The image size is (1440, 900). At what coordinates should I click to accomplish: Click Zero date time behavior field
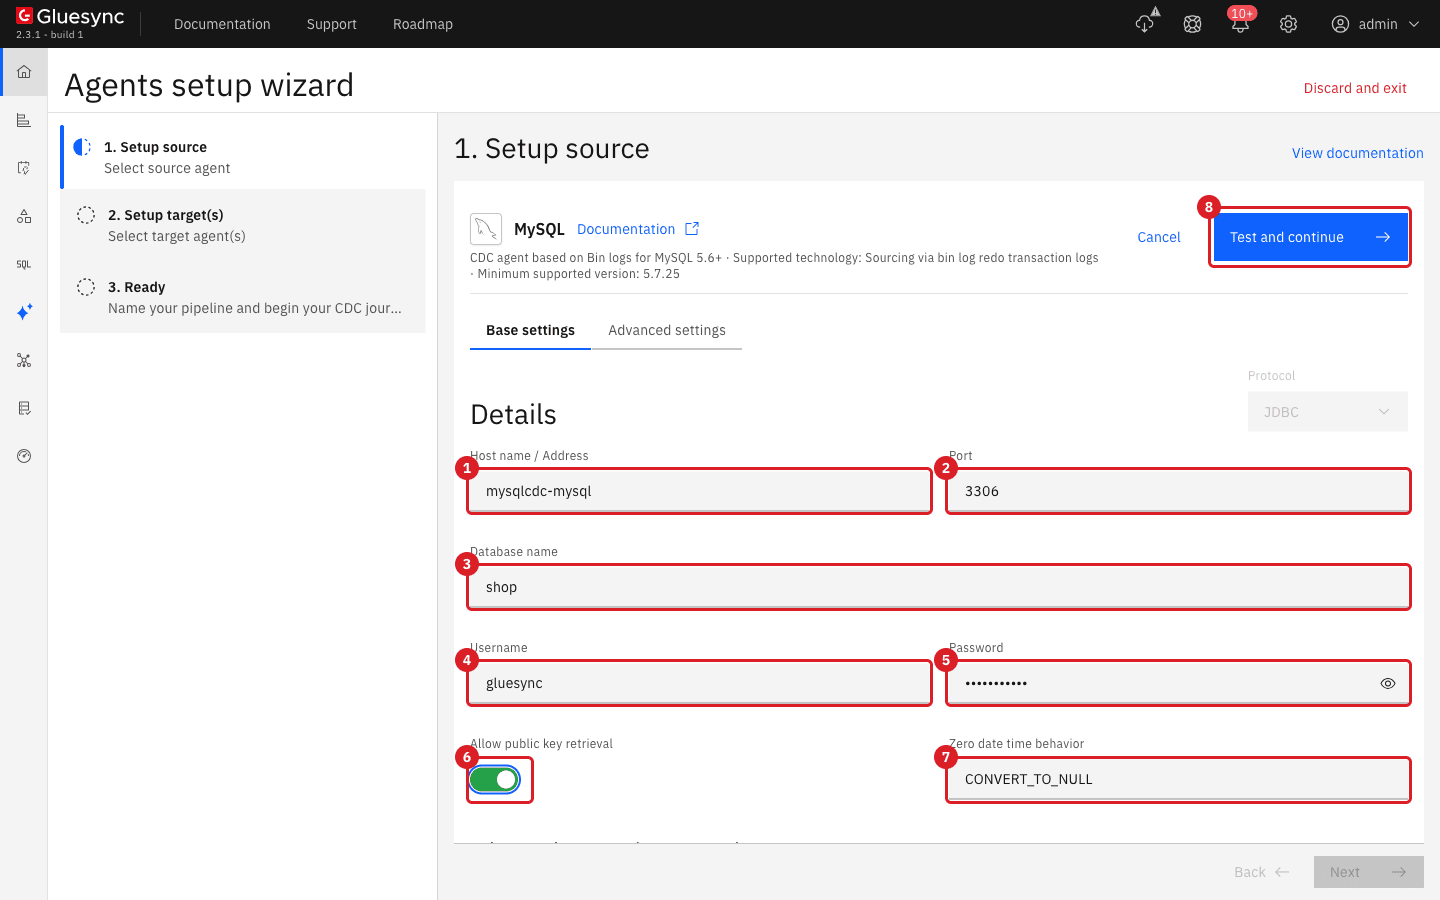(x=1178, y=779)
